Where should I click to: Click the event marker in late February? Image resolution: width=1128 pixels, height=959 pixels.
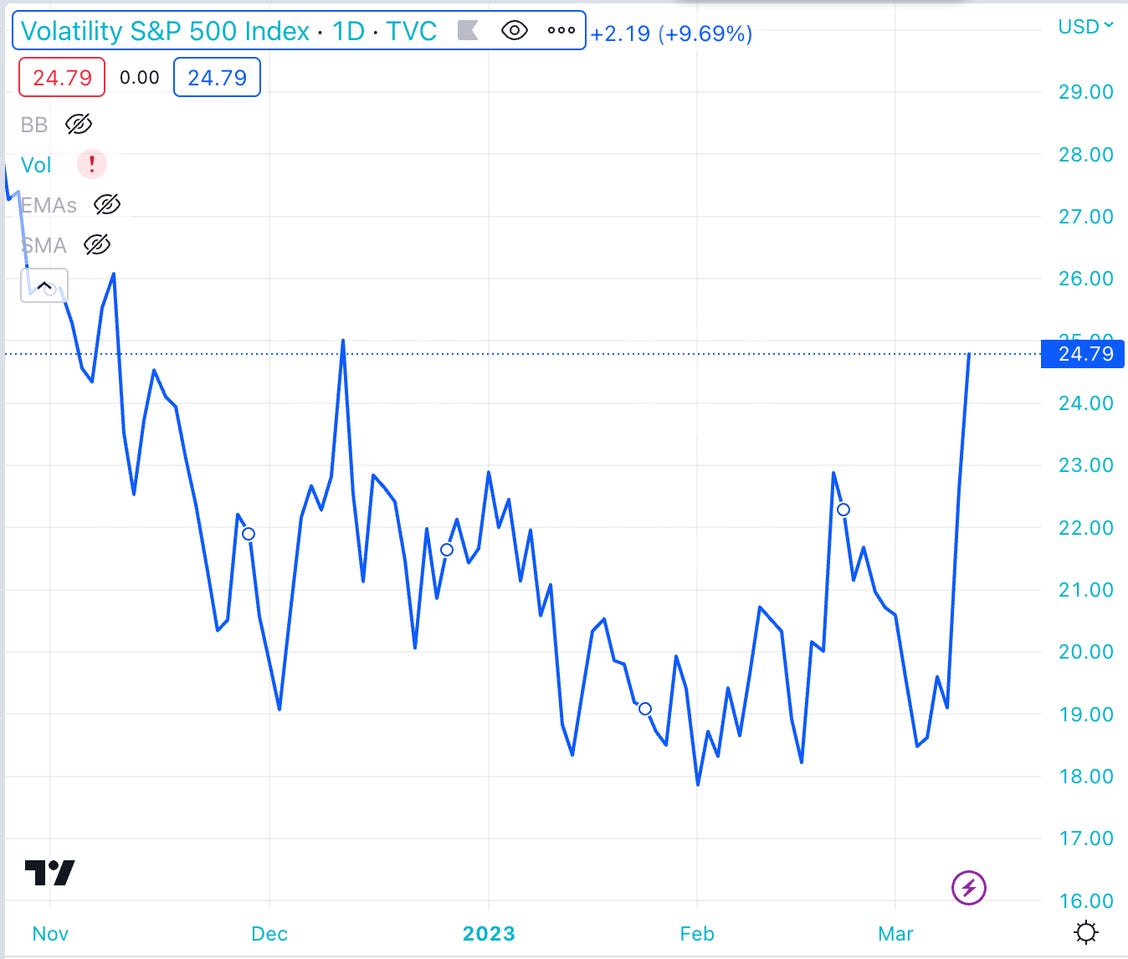[x=844, y=509]
